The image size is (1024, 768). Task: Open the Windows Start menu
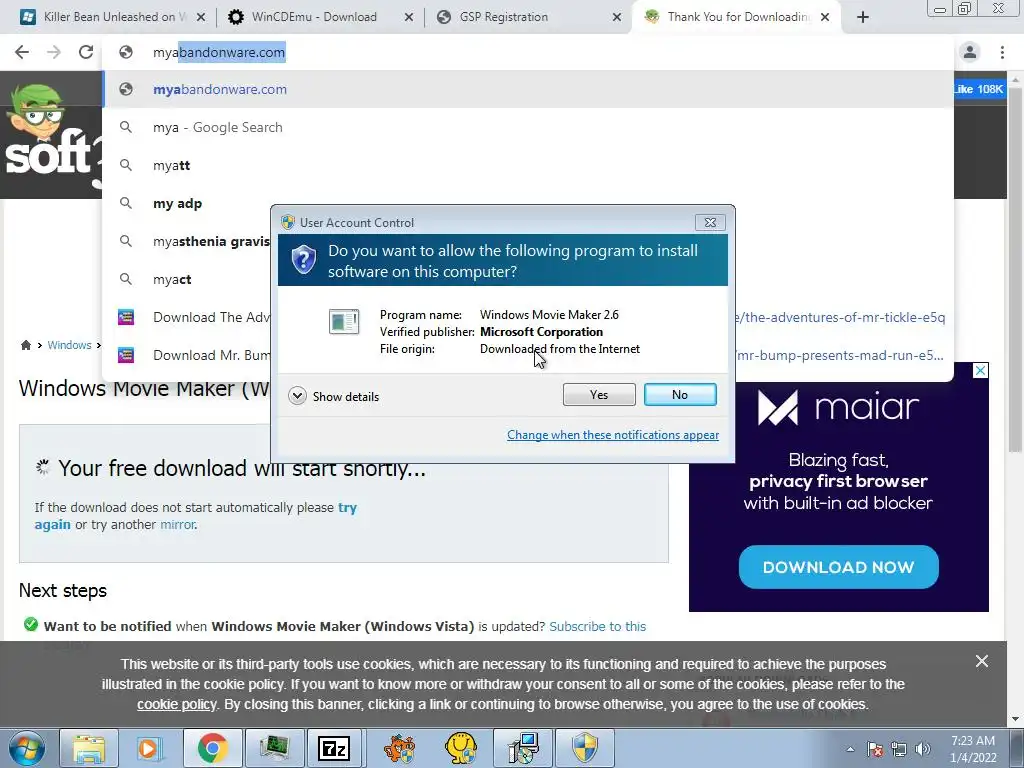[26, 748]
